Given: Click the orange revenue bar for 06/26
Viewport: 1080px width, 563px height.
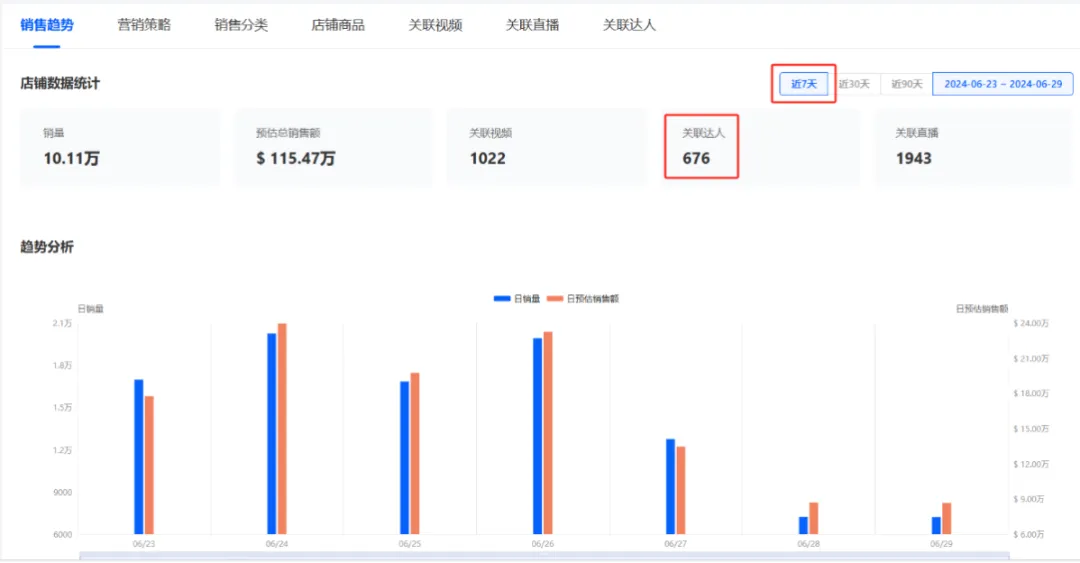Looking at the screenshot, I should point(548,433).
